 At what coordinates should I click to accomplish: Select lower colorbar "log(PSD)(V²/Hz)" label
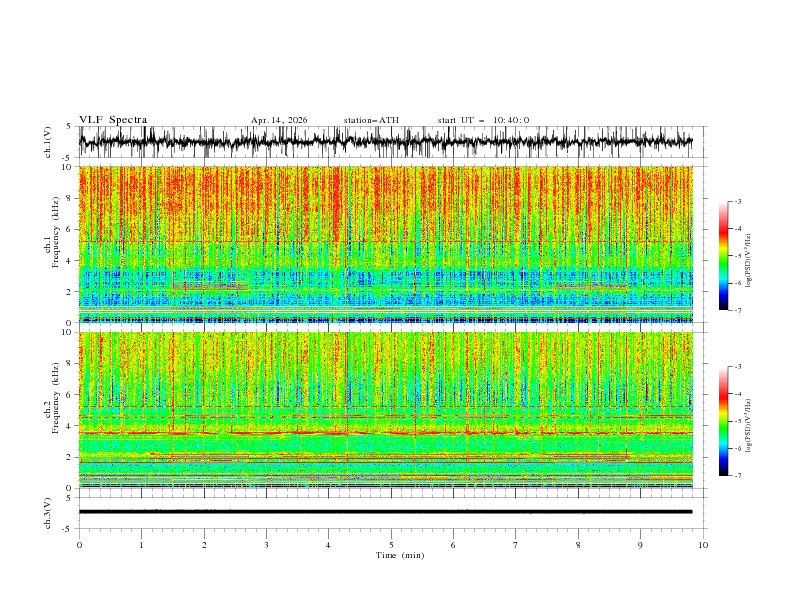click(749, 425)
